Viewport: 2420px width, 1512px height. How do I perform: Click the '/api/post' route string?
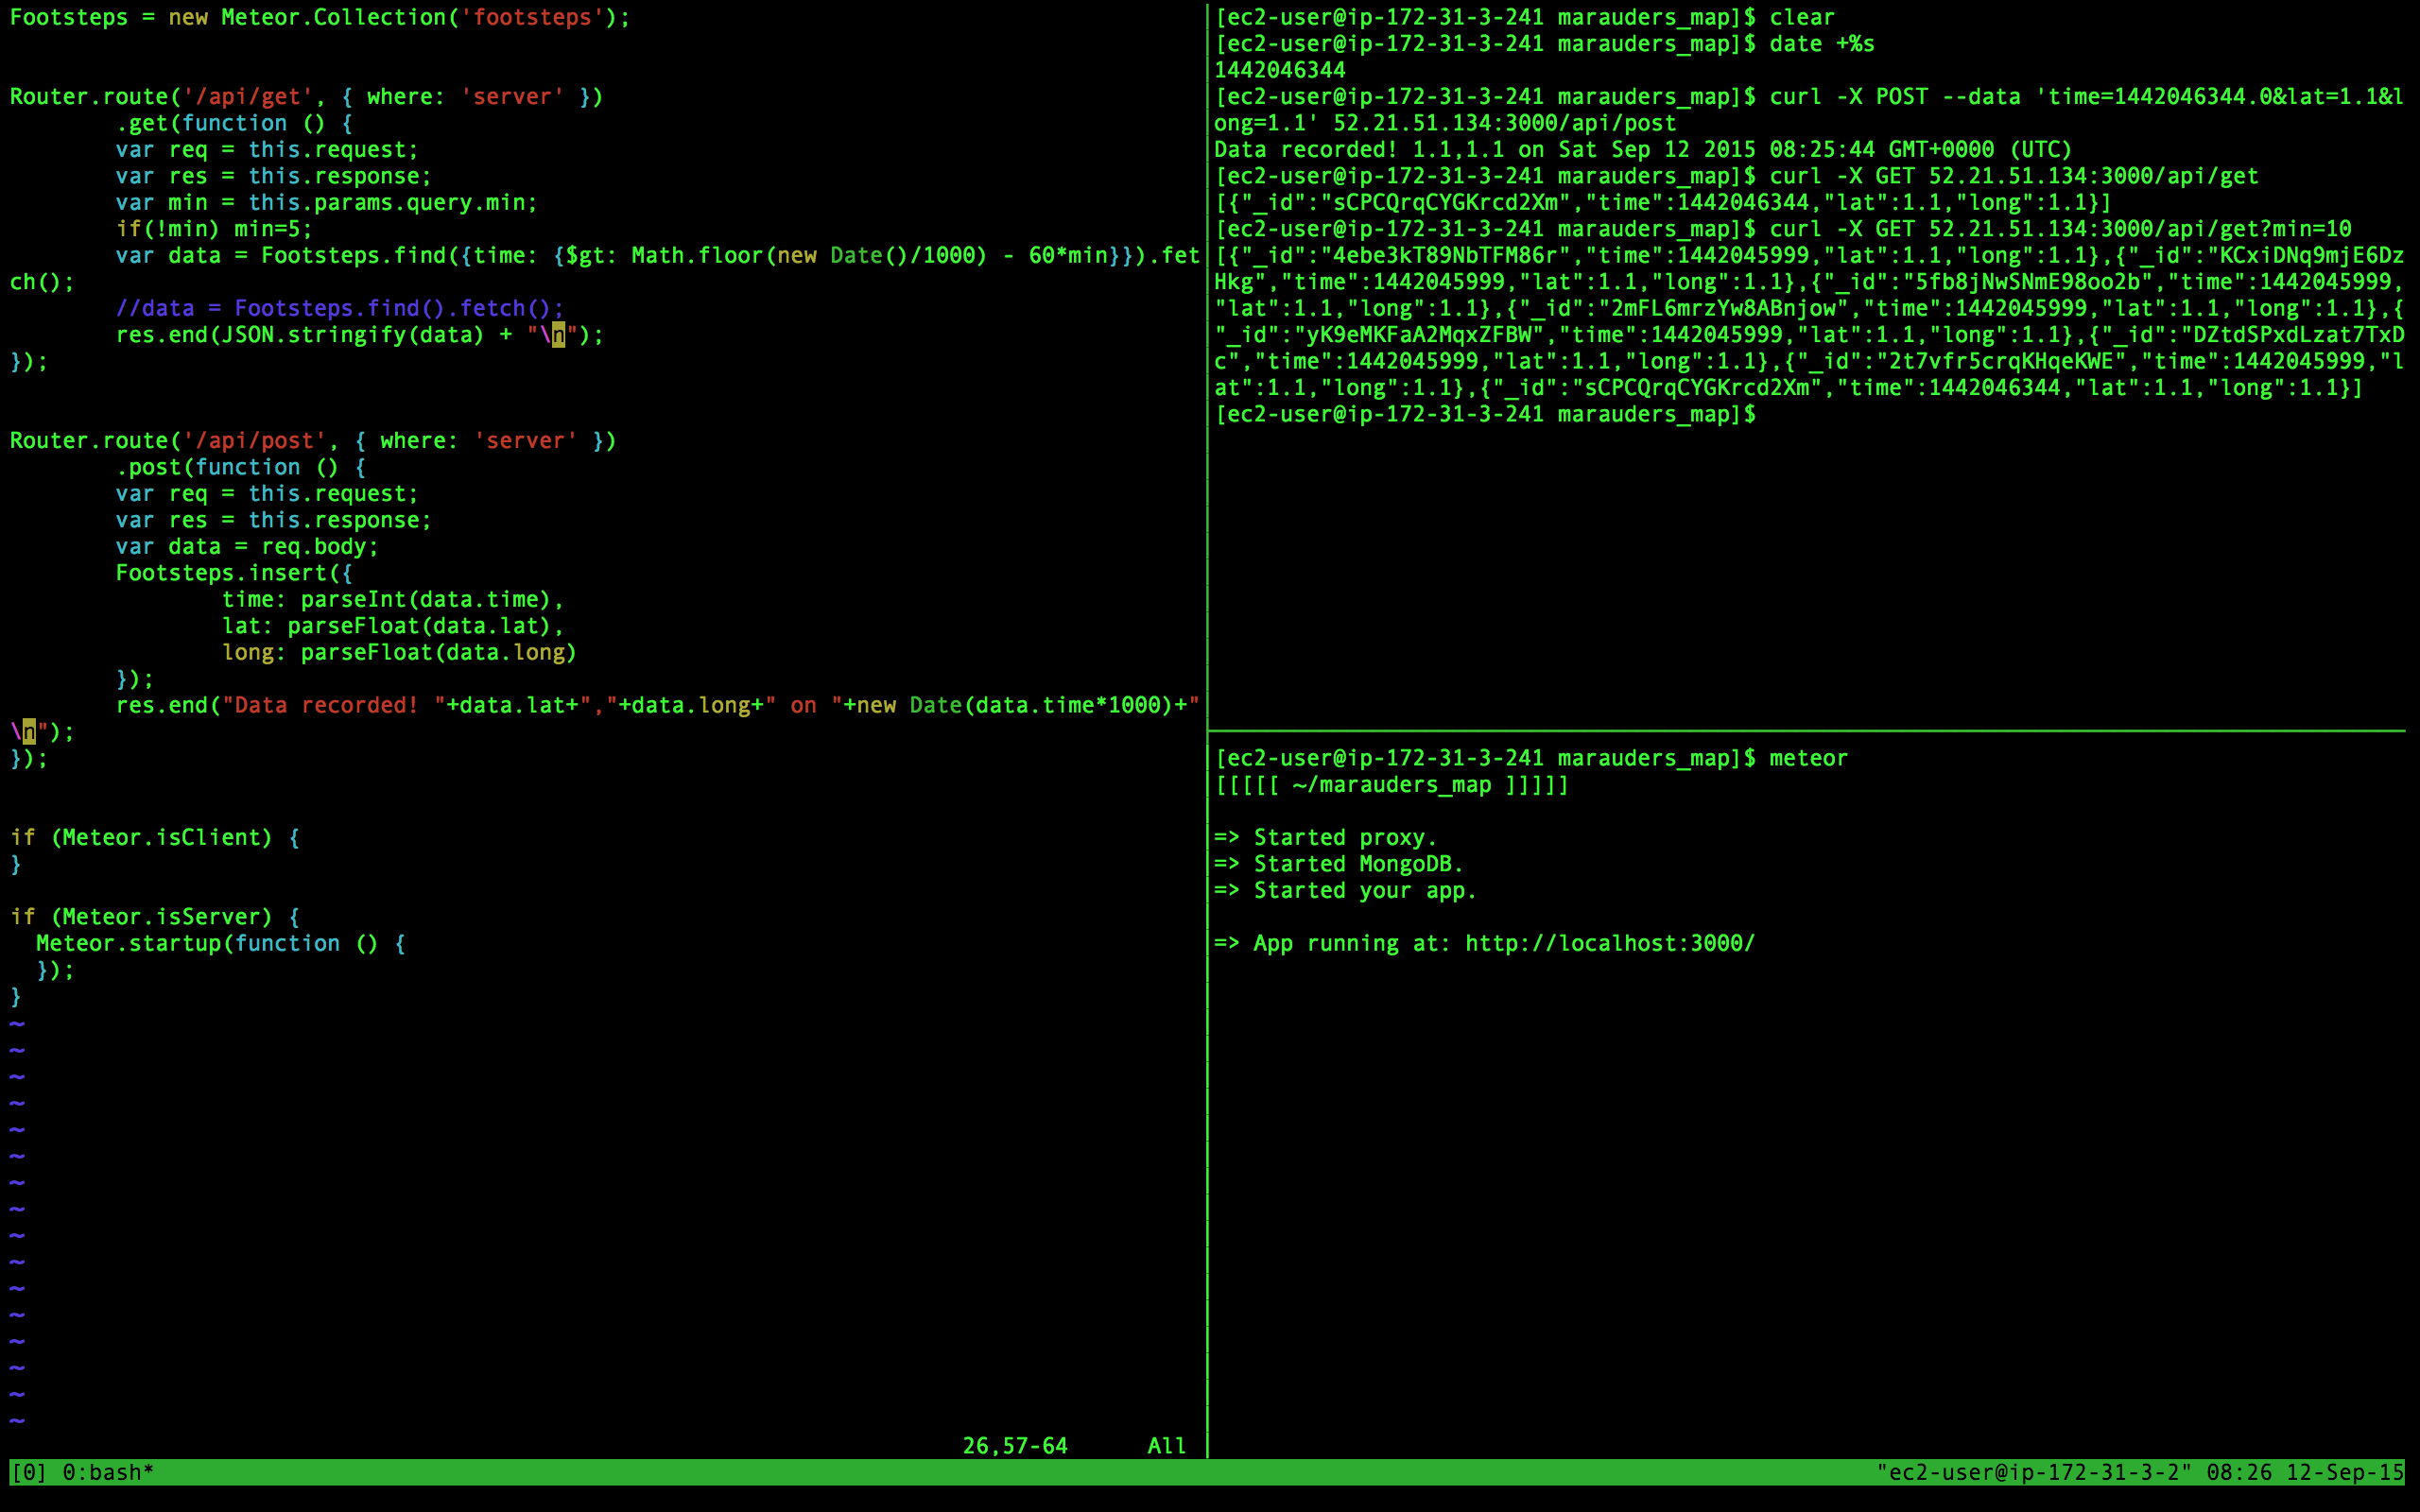pyautogui.click(x=254, y=441)
